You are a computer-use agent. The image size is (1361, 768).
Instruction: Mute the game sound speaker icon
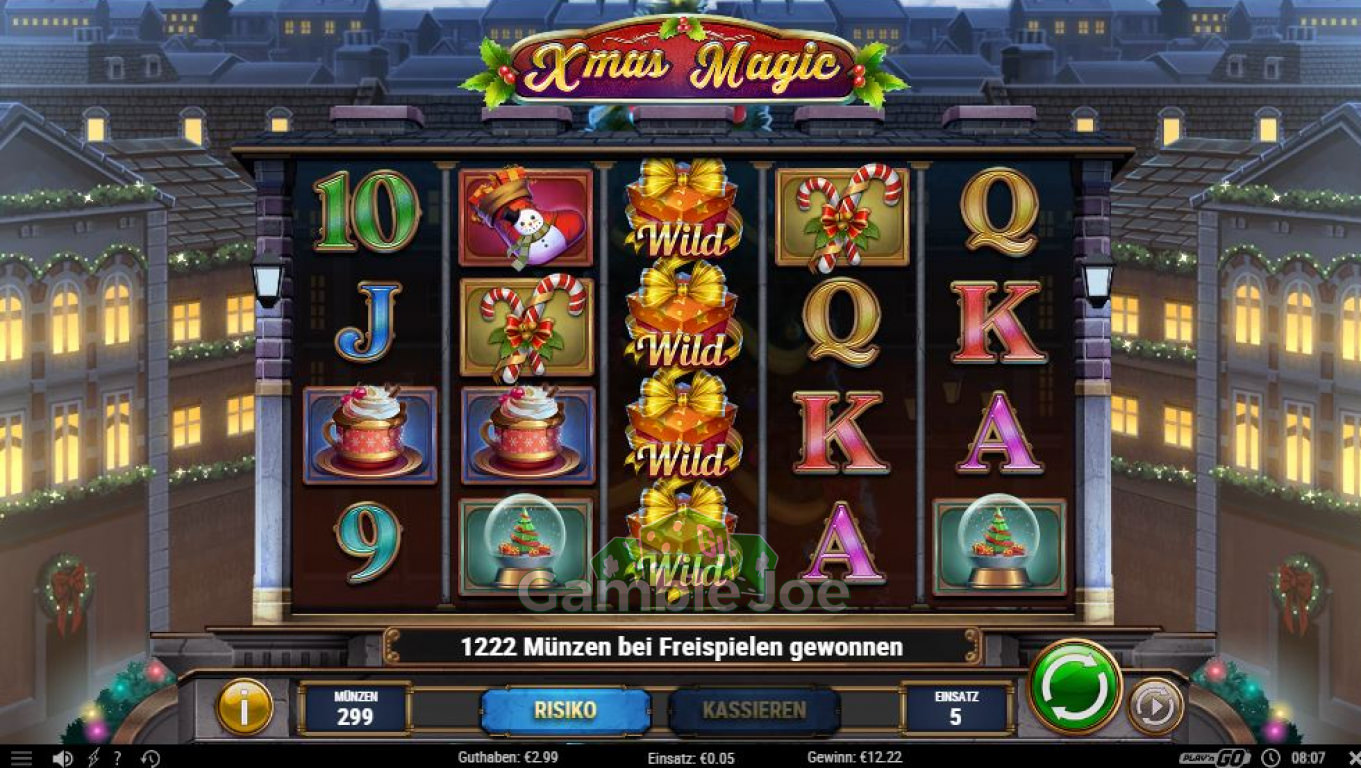click(x=62, y=758)
